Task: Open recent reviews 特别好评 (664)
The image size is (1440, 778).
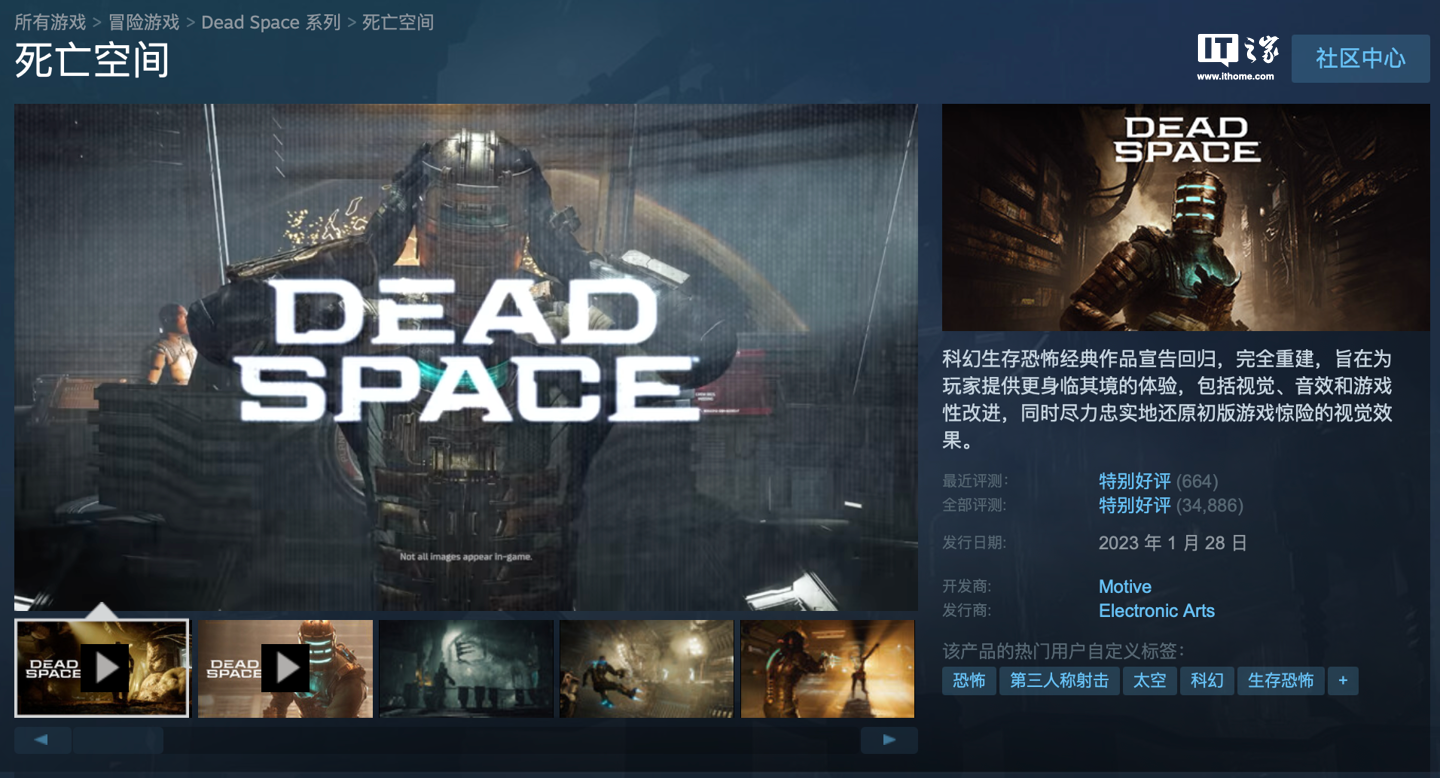Action: pos(1158,481)
